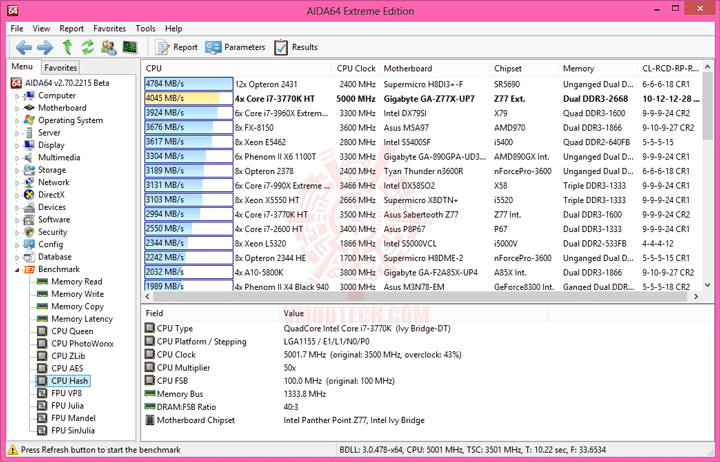Viewport: 720px width, 462px height.
Task: Select the FPU Julia benchmark icon
Action: pyautogui.click(x=42, y=406)
